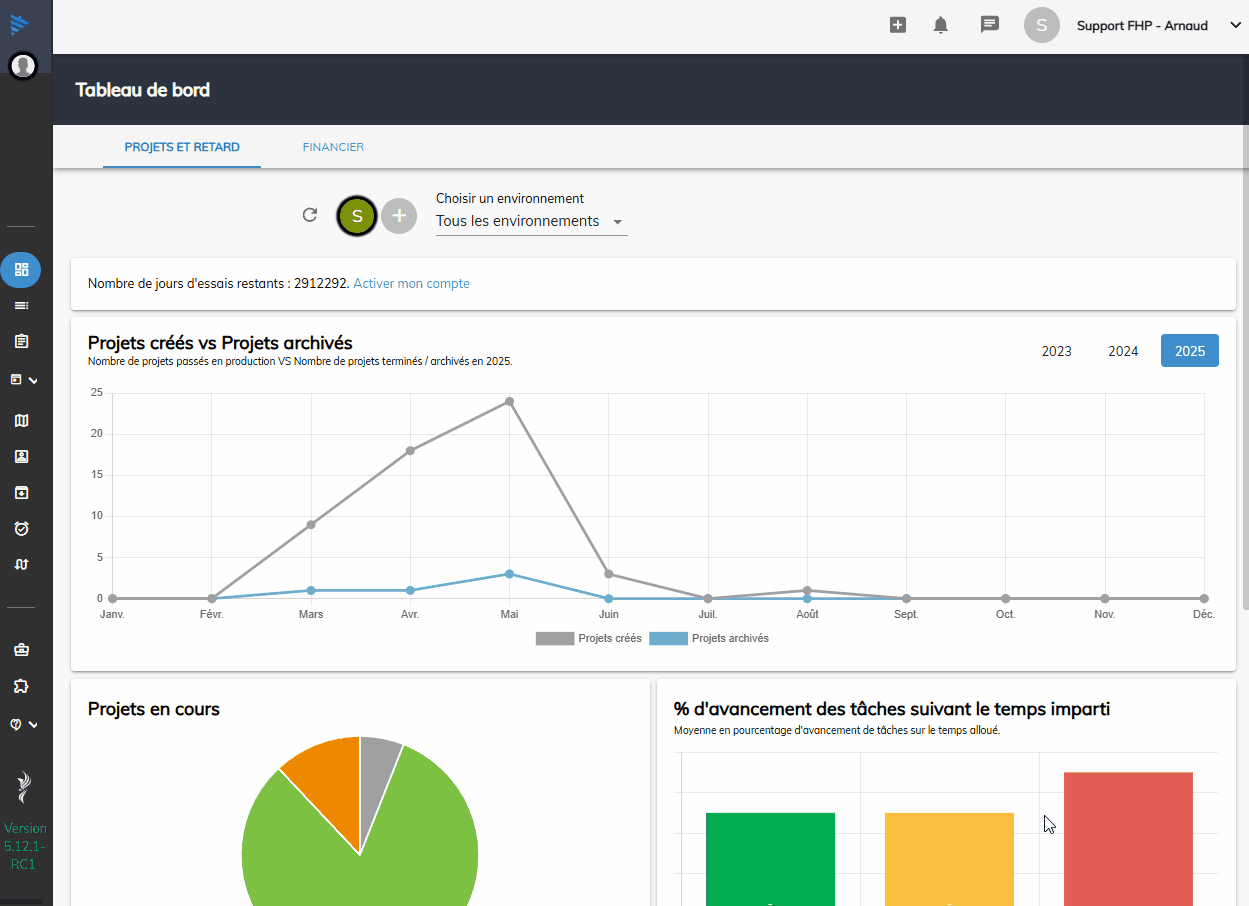
Task: Open the chat messages icon
Action: [989, 25]
